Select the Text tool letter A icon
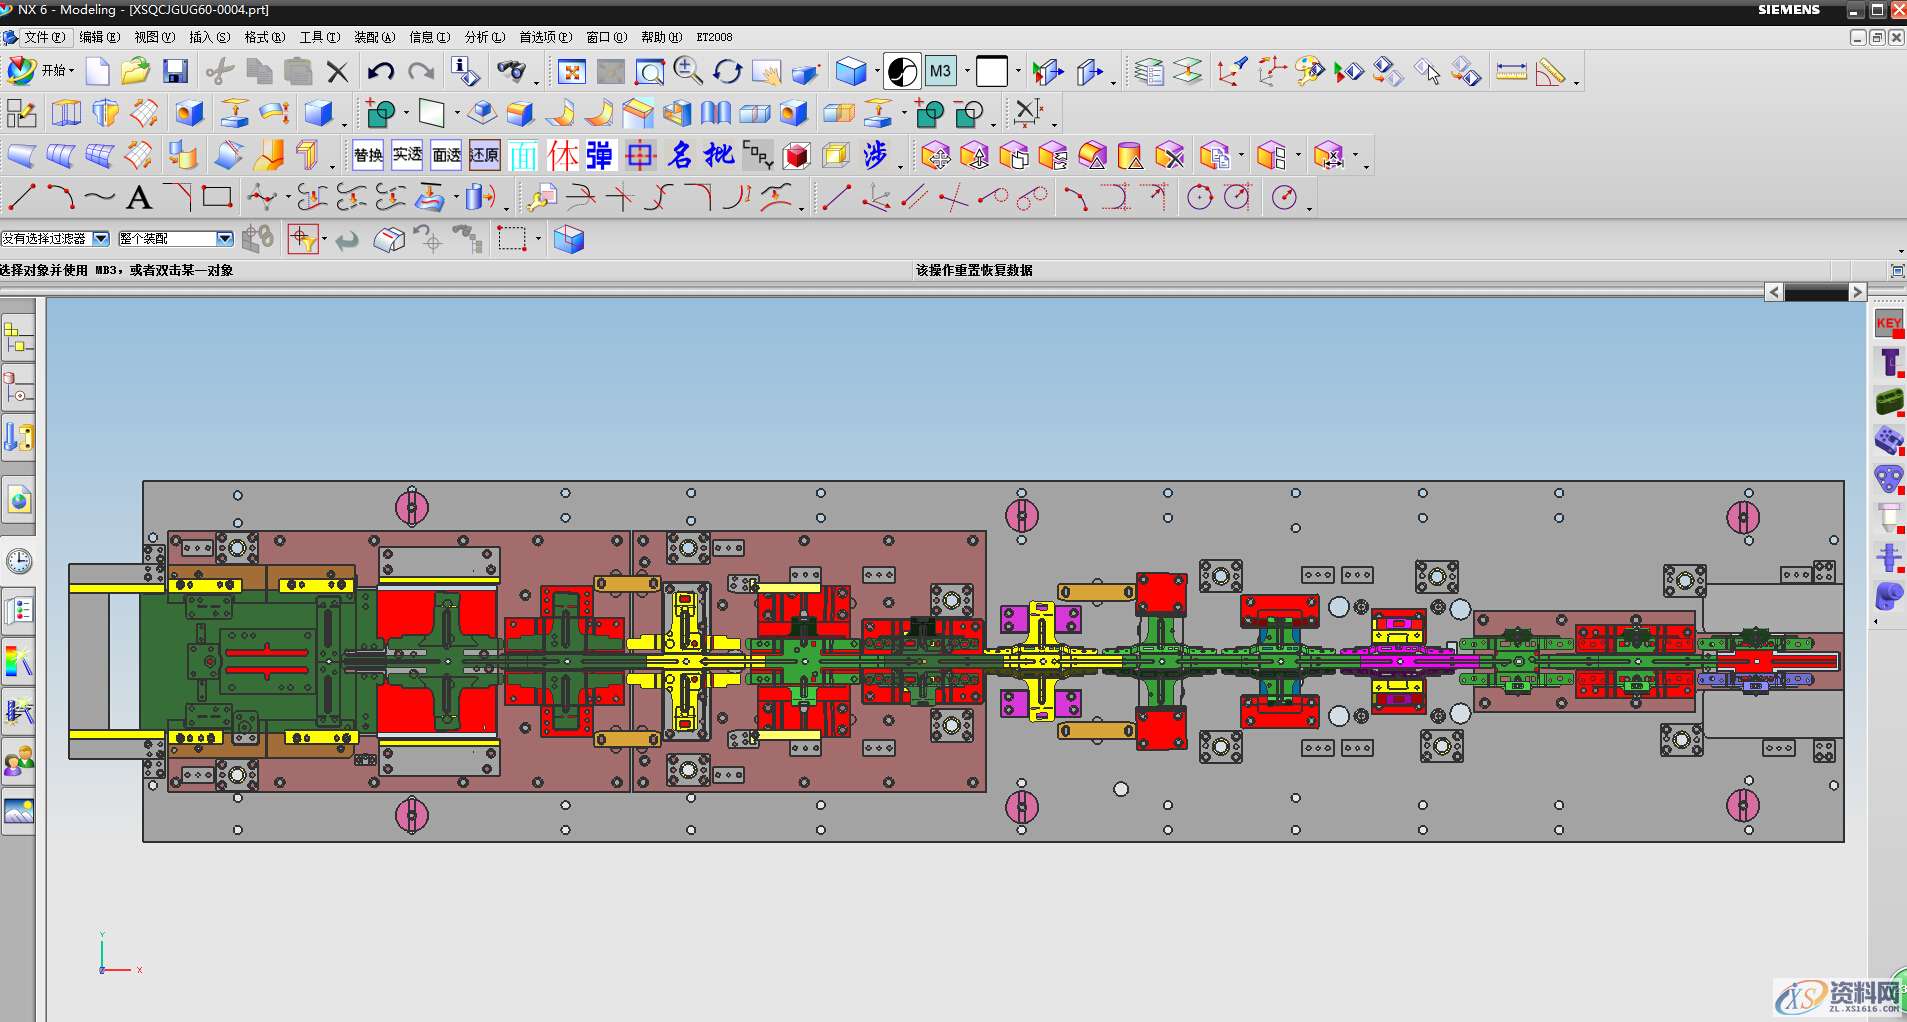 coord(139,198)
